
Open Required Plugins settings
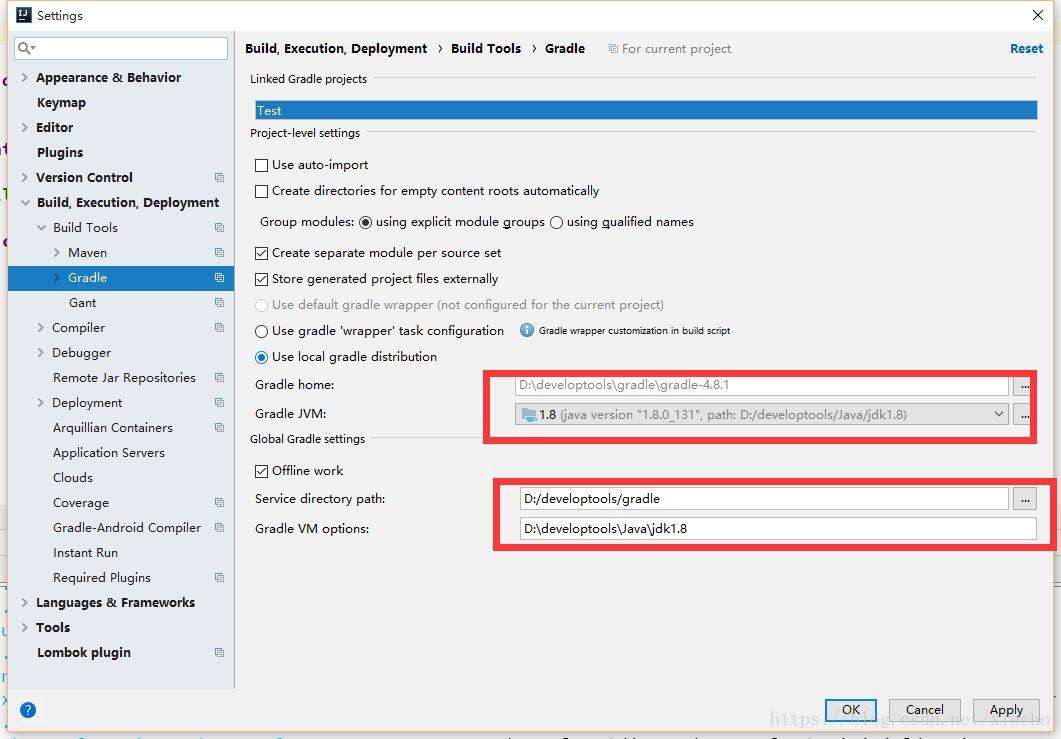point(101,578)
